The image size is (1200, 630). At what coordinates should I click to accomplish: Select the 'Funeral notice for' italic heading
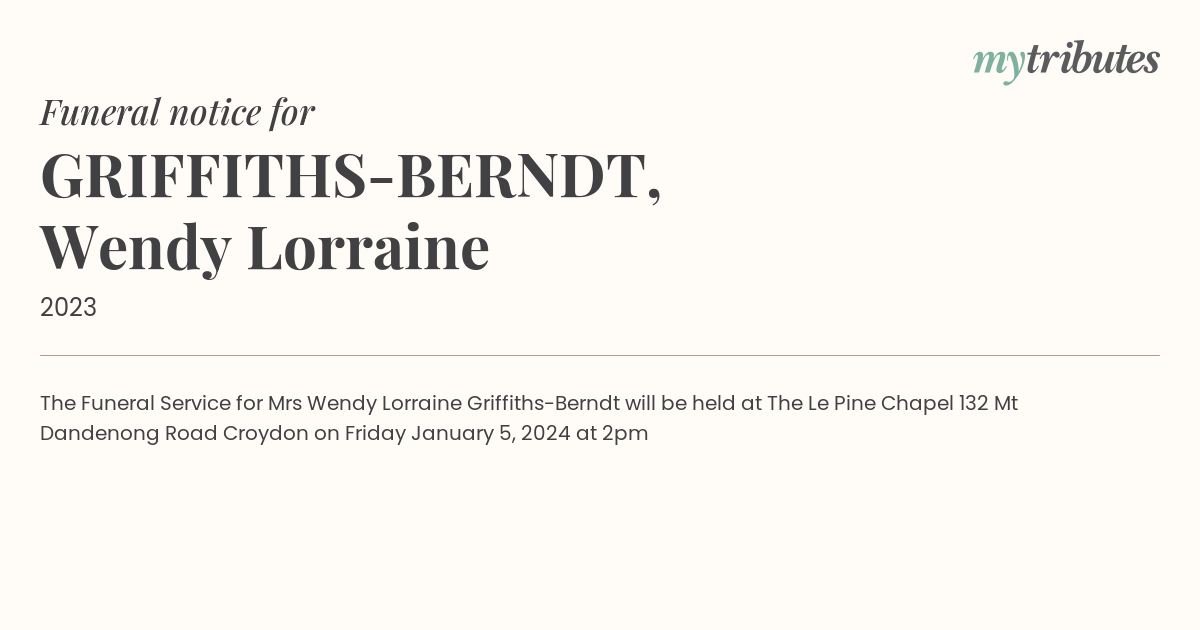click(x=177, y=112)
